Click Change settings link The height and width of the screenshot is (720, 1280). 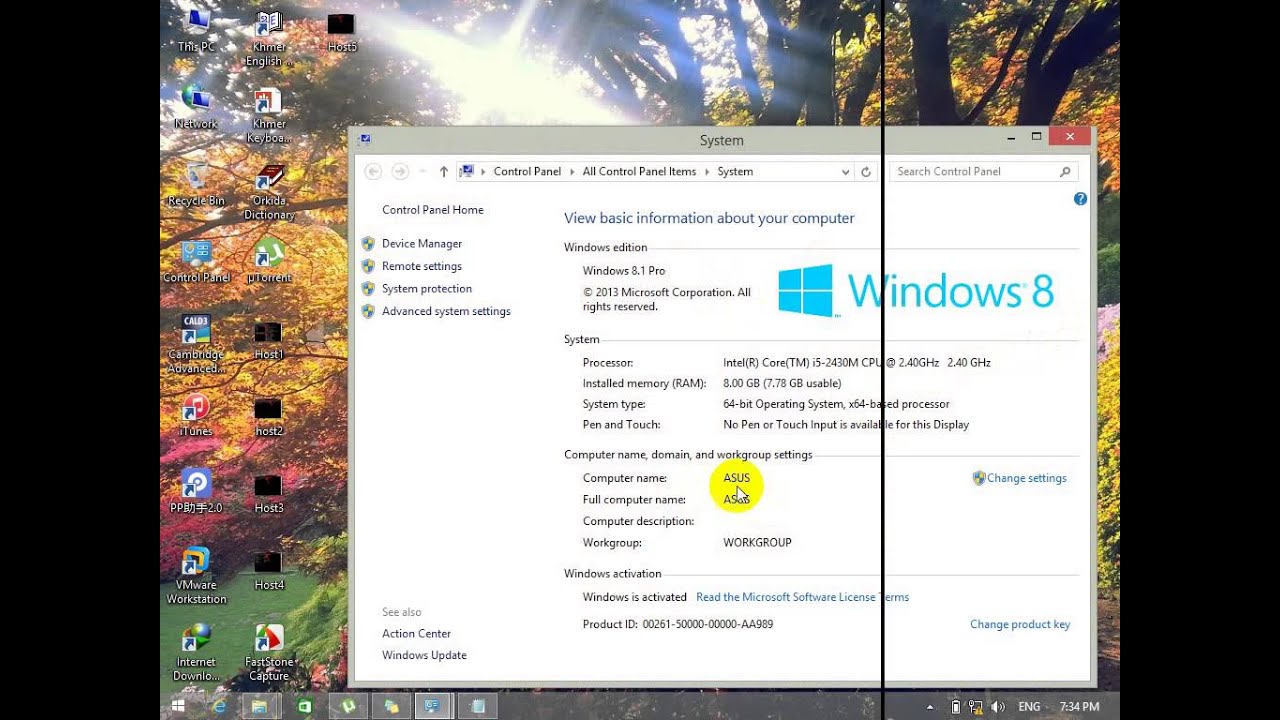pyautogui.click(x=1027, y=478)
